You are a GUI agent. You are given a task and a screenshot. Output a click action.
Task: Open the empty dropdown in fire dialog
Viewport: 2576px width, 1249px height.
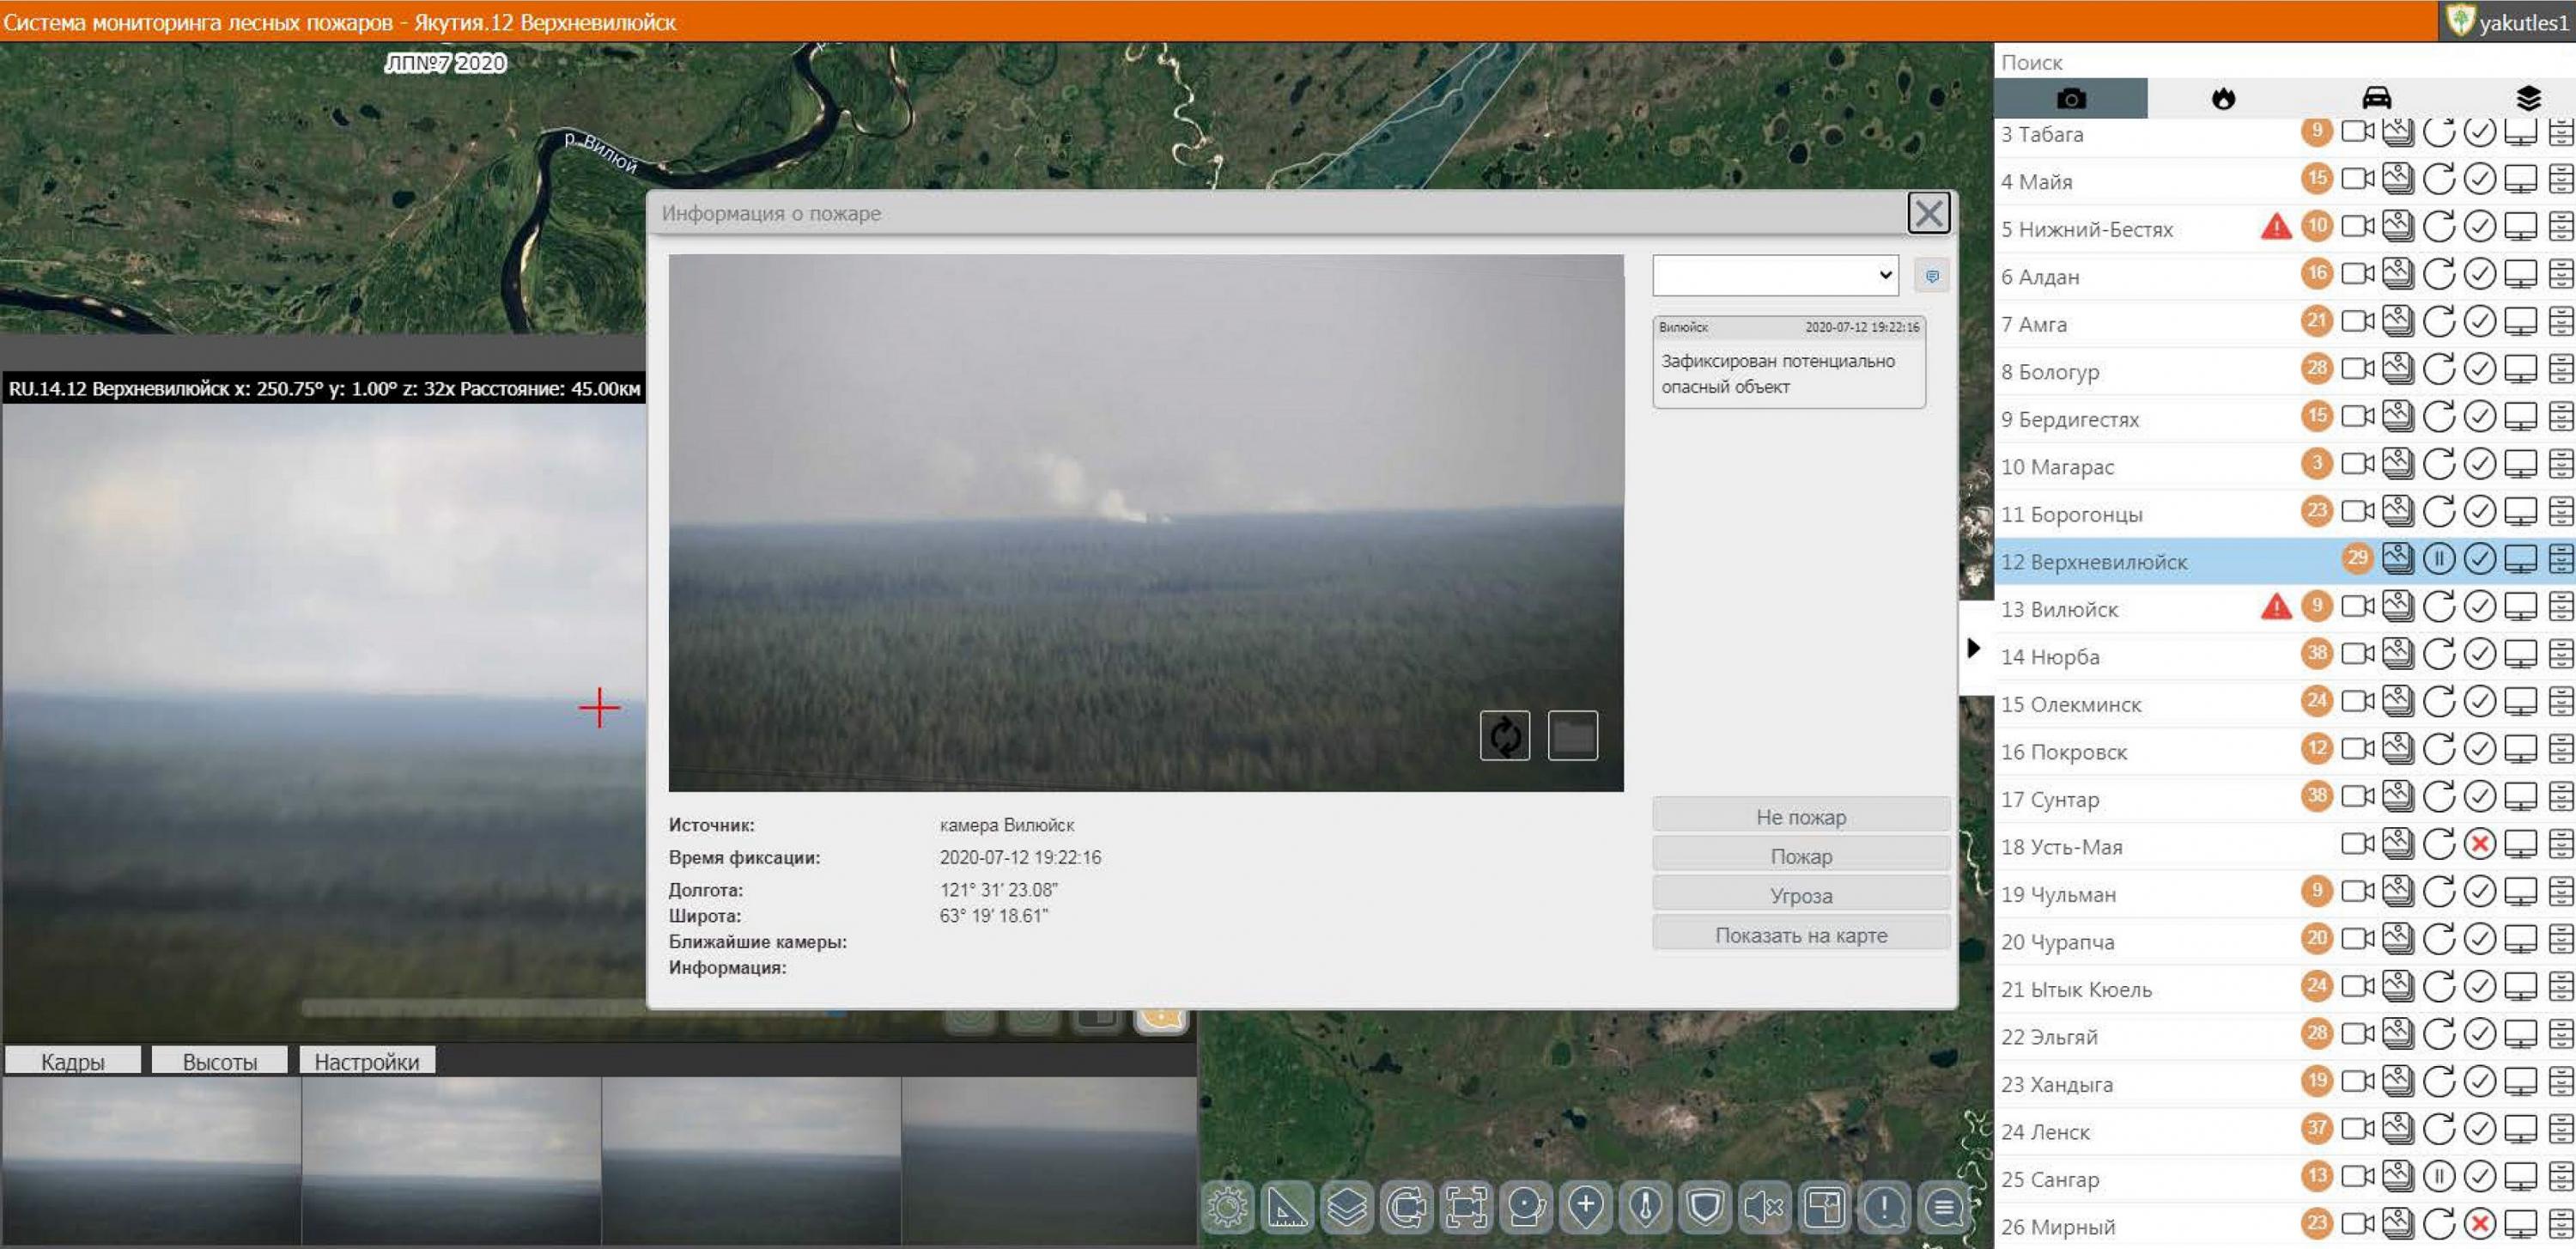[x=1775, y=275]
